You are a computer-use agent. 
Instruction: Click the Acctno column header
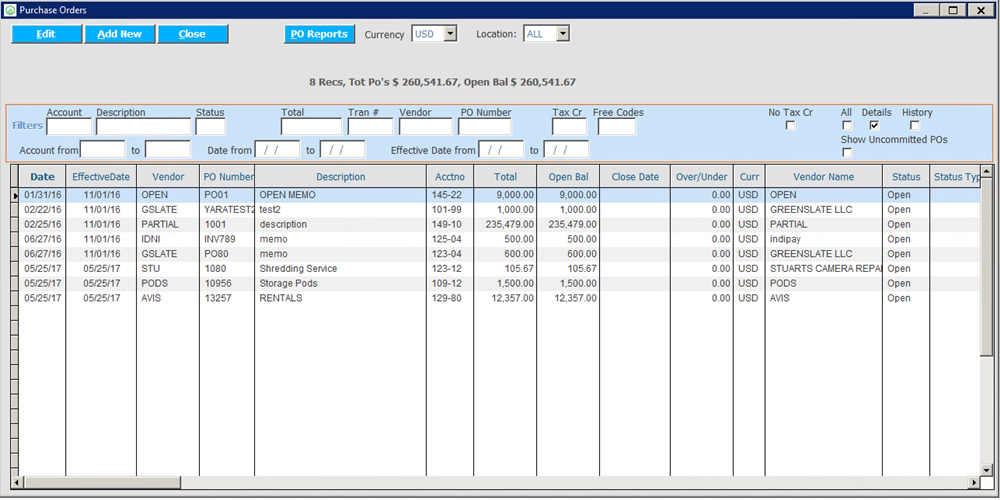[x=450, y=177]
